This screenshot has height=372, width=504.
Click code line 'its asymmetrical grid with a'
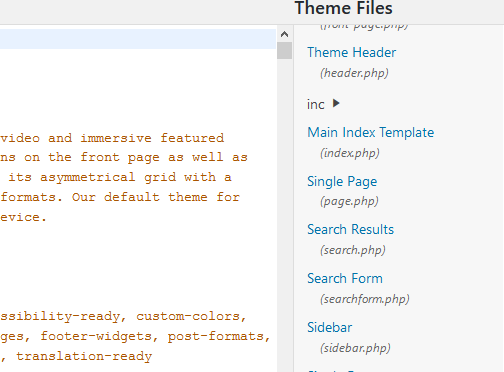point(120,177)
